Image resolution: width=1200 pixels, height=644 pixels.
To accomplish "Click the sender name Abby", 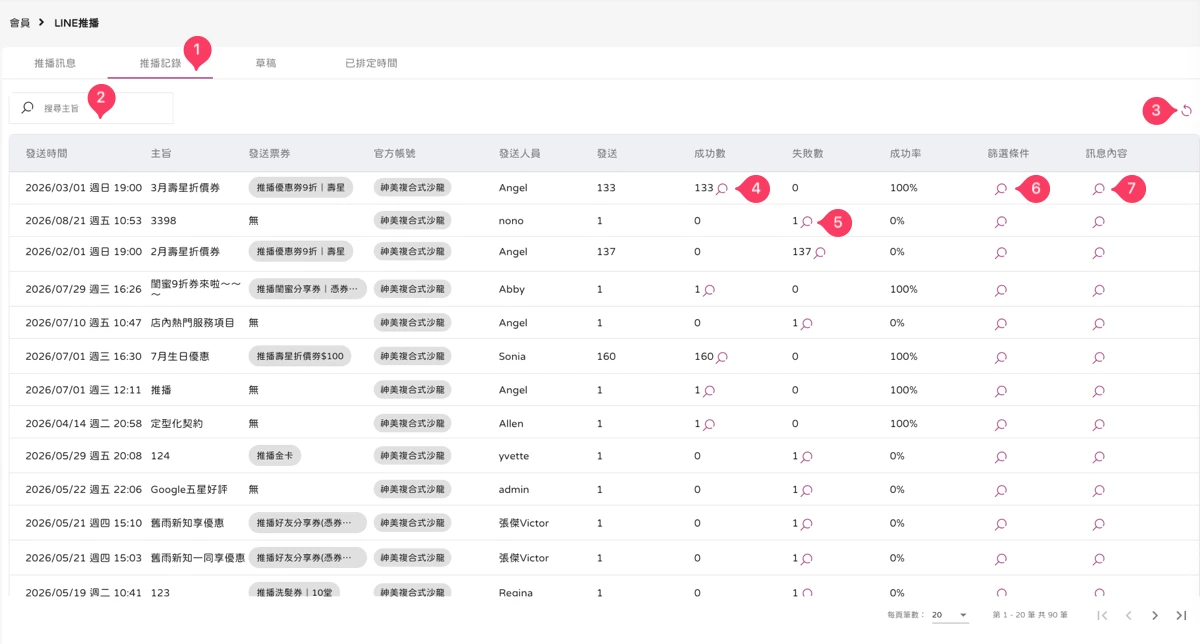I will (511, 289).
